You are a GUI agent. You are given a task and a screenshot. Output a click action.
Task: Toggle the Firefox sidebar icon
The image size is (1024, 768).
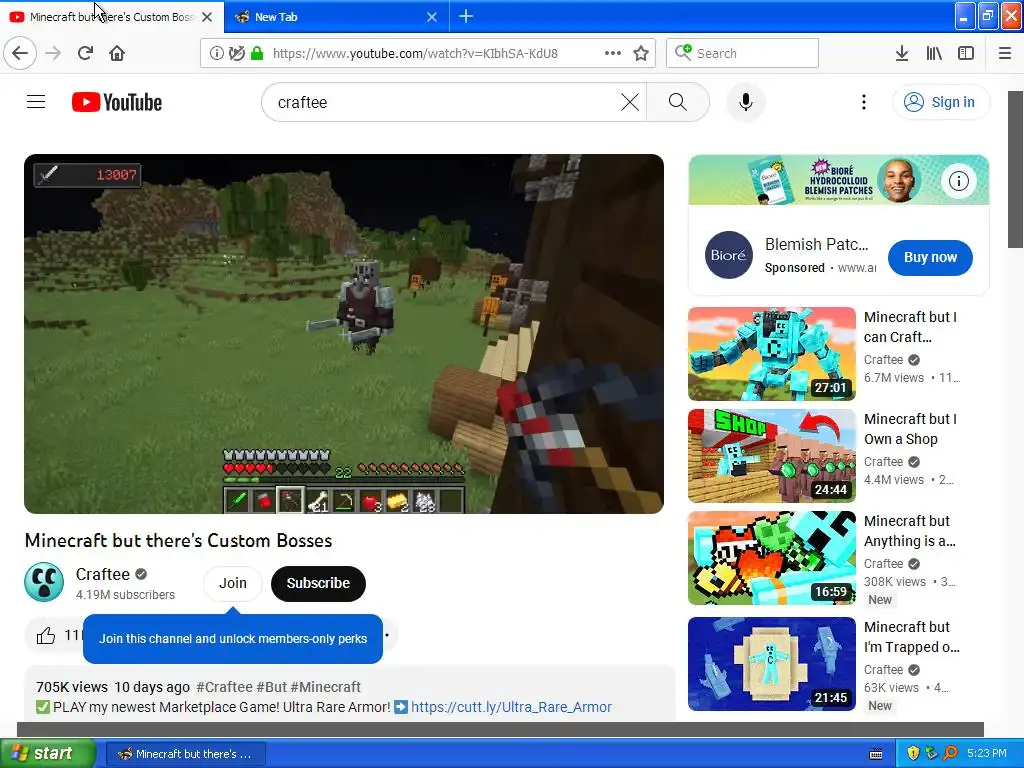click(966, 53)
